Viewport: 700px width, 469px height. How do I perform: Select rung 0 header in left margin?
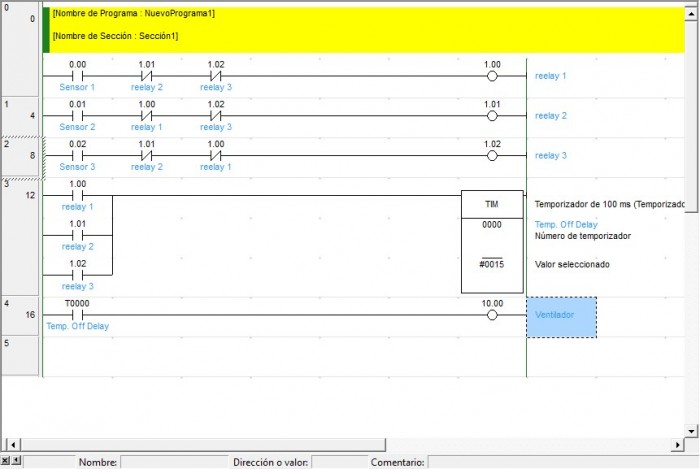coord(20,49)
